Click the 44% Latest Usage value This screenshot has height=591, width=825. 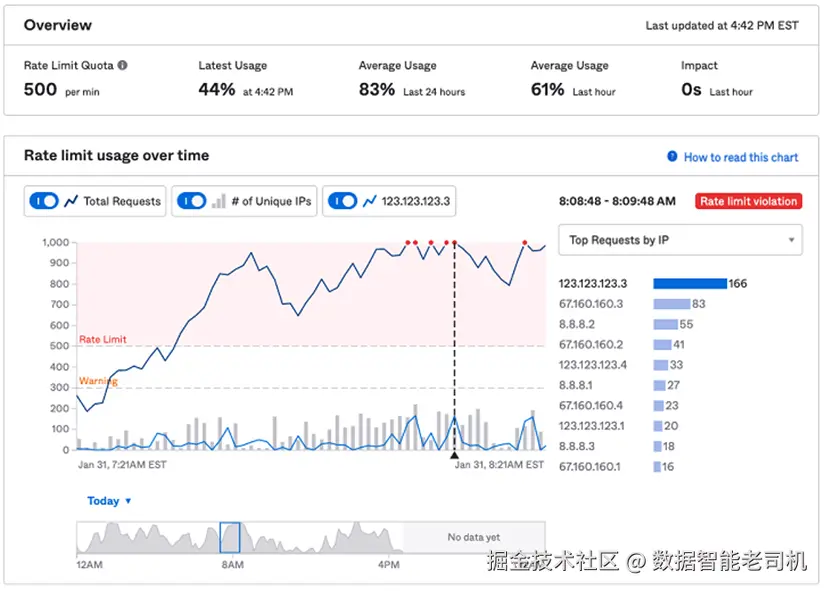[x=217, y=89]
